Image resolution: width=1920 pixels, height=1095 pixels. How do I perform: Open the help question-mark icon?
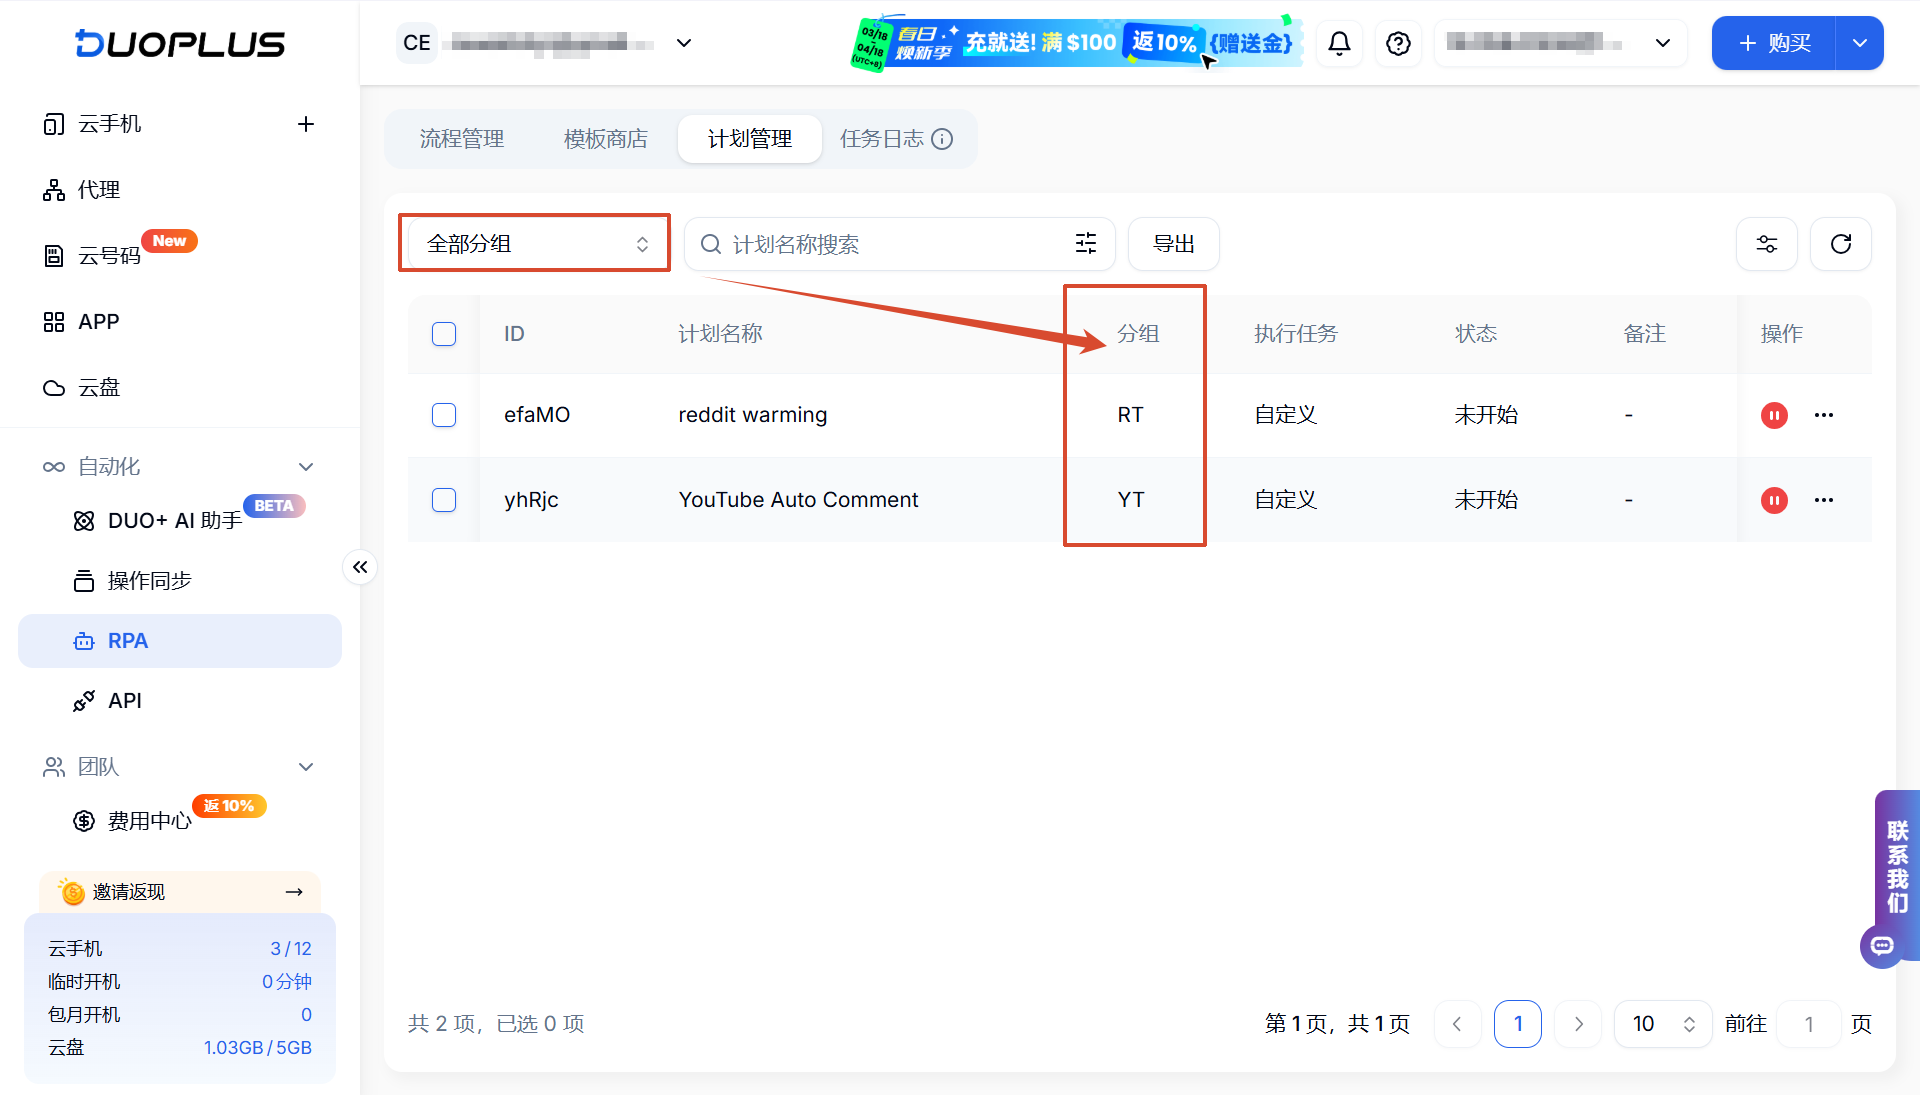(x=1398, y=43)
